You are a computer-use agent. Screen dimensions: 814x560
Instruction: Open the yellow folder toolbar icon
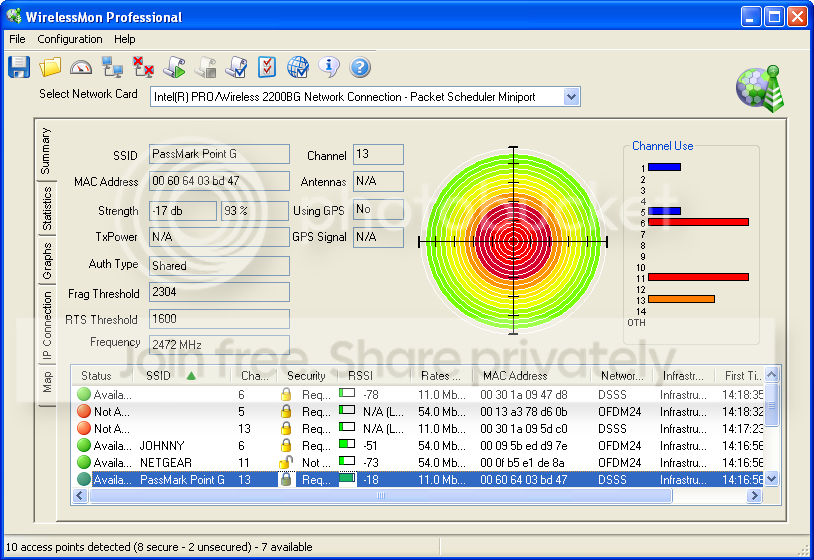pyautogui.click(x=50, y=67)
